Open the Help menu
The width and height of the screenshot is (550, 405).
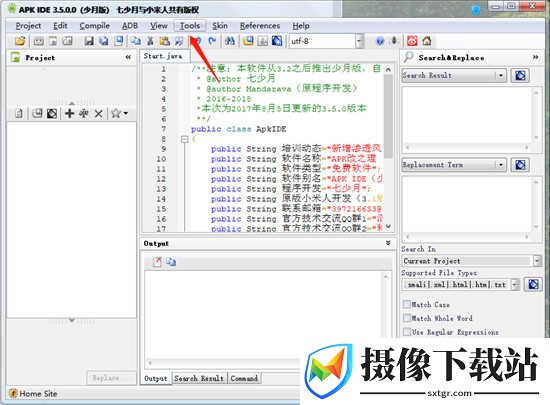pos(301,26)
